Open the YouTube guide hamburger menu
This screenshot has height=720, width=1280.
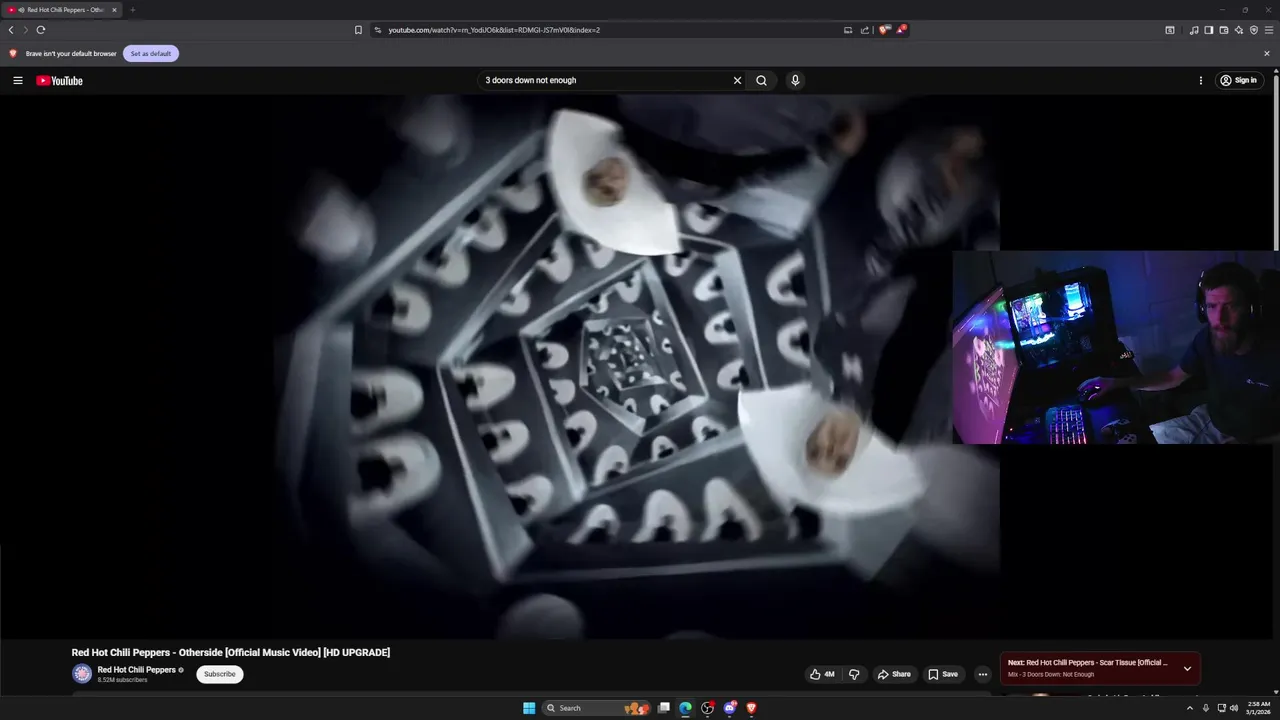tap(17, 80)
